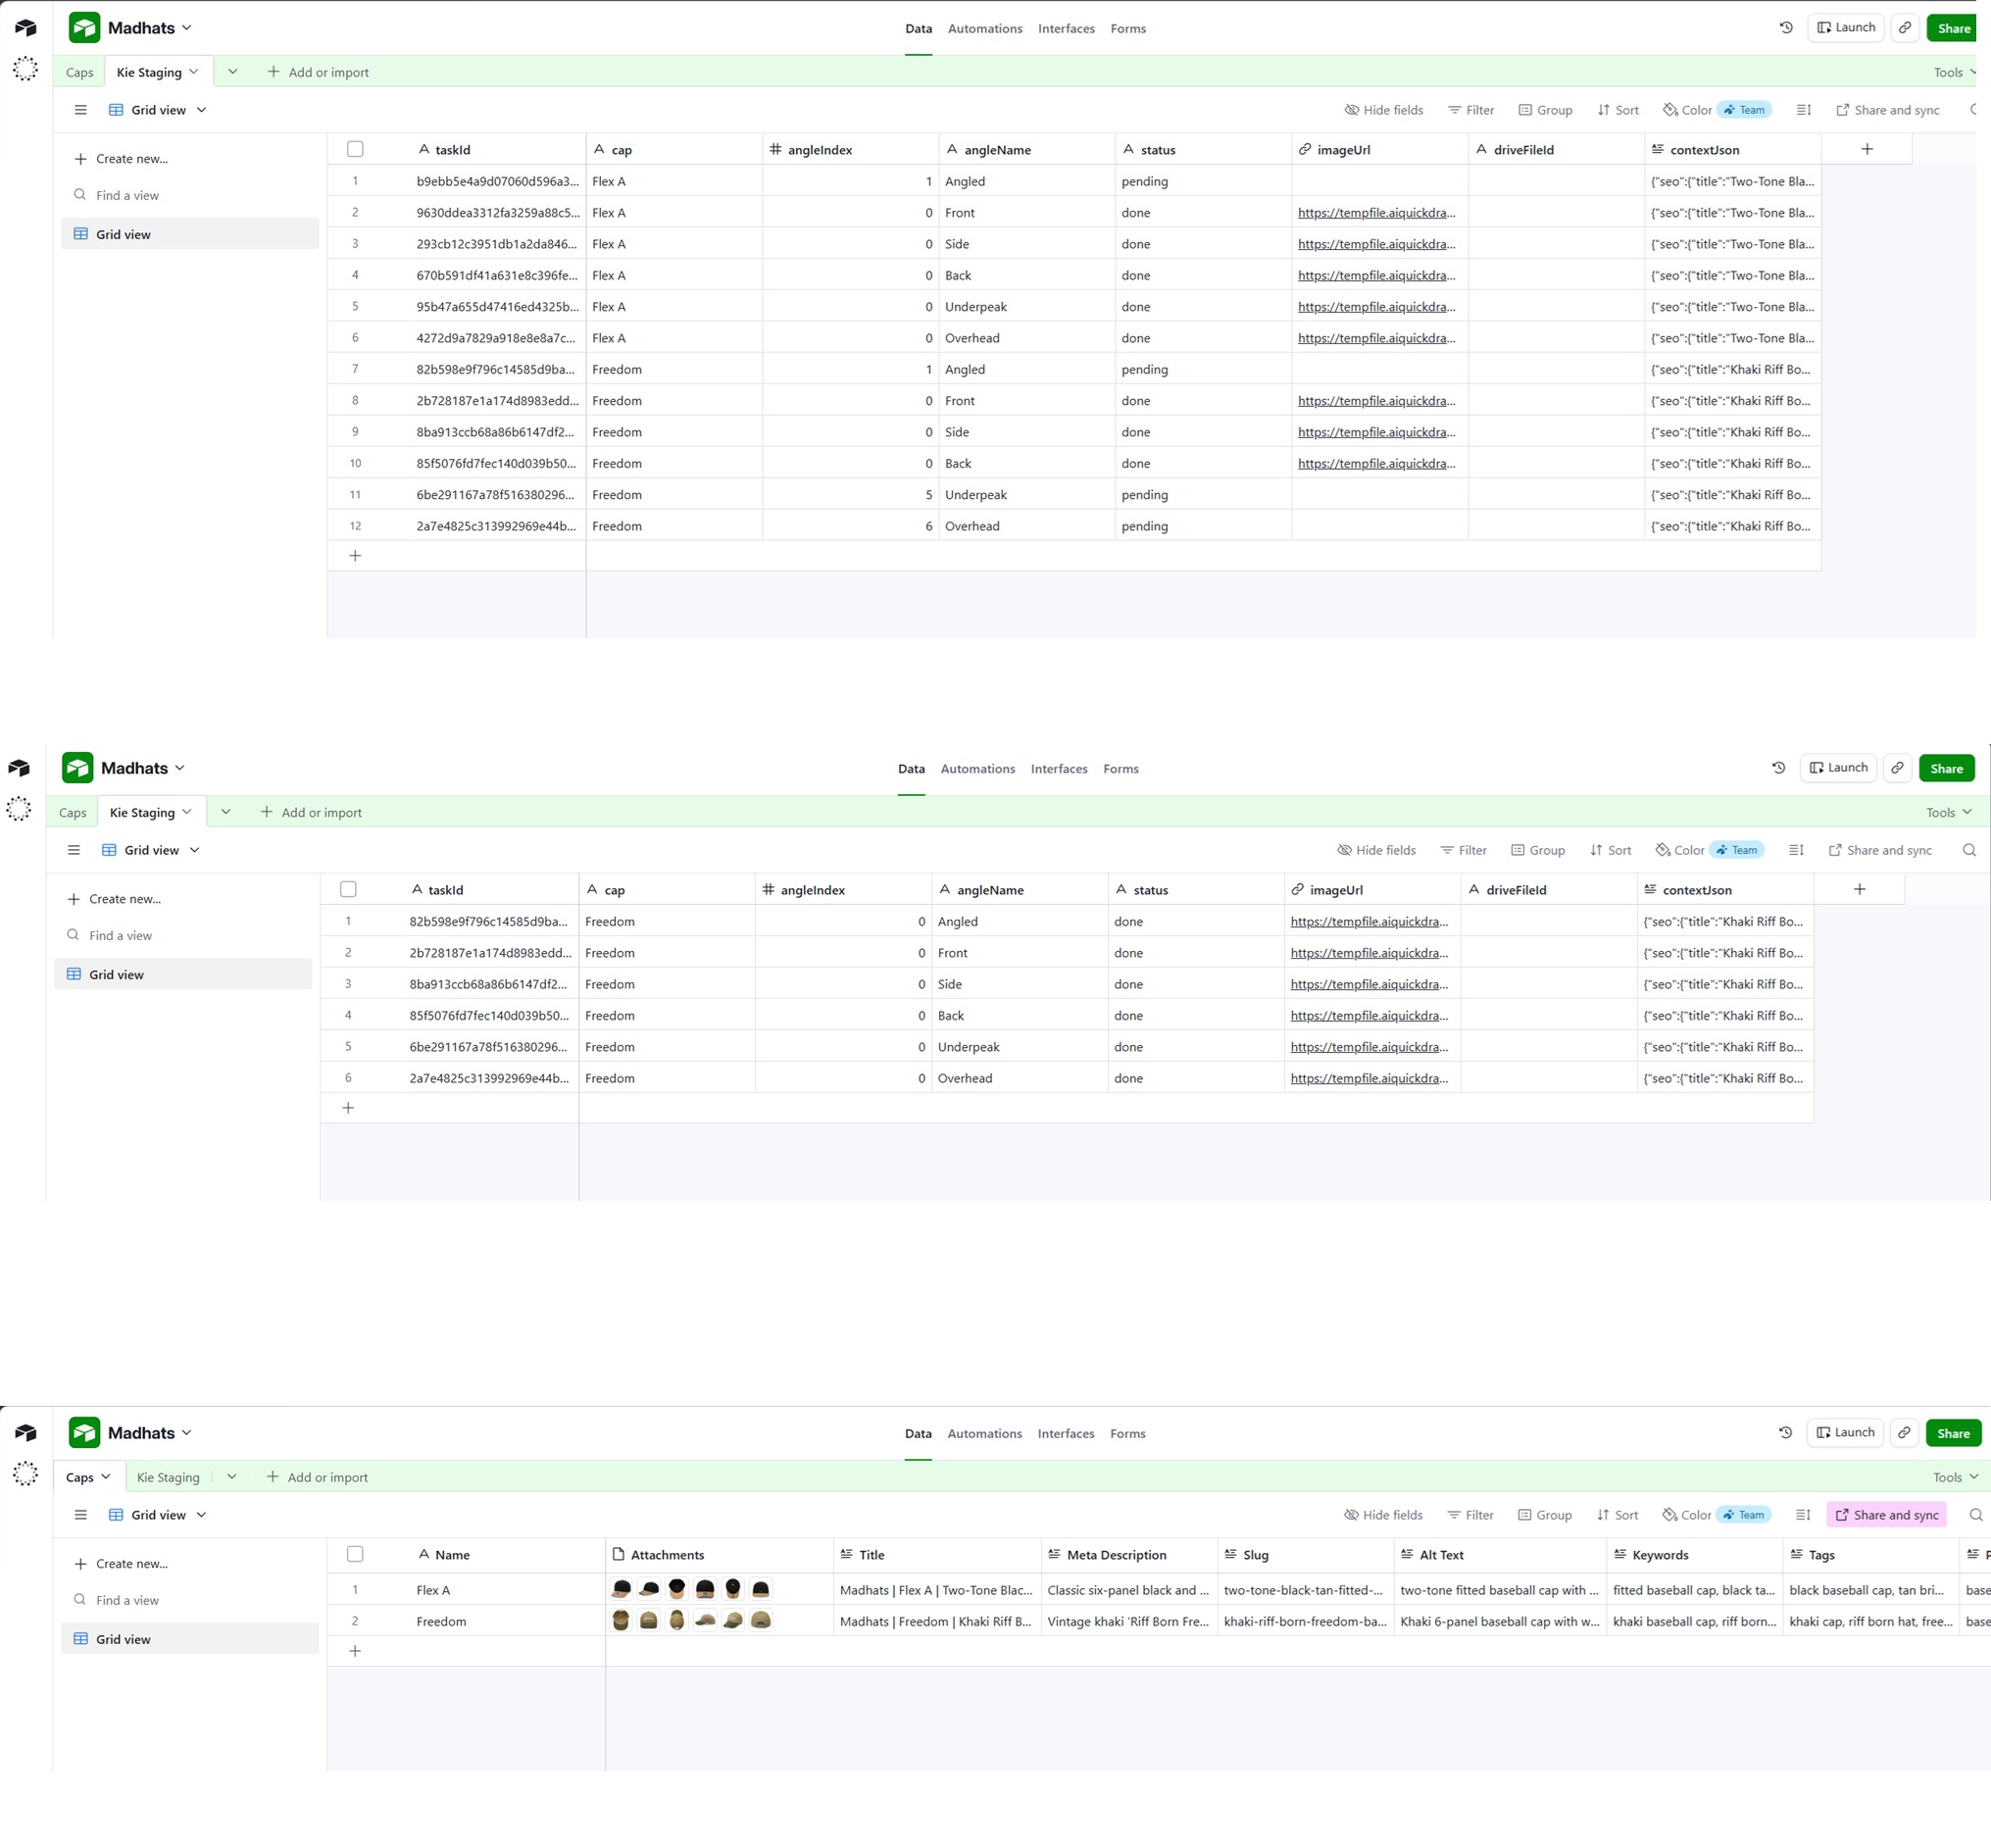Viewport: 1991px width, 1848px height.
Task: Click the copy link icon beside top Launch
Action: pyautogui.click(x=1905, y=28)
